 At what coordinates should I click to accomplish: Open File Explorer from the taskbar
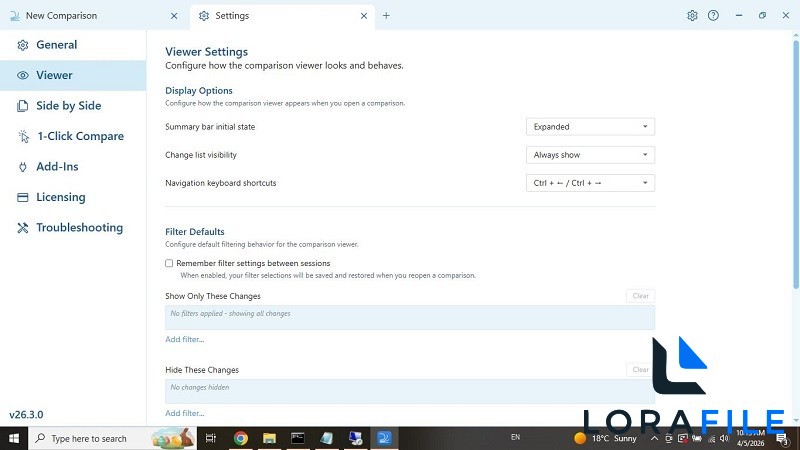coord(269,438)
